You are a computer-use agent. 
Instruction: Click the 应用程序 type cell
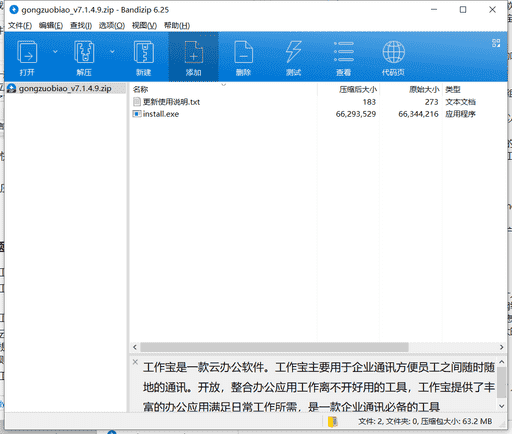[460, 114]
